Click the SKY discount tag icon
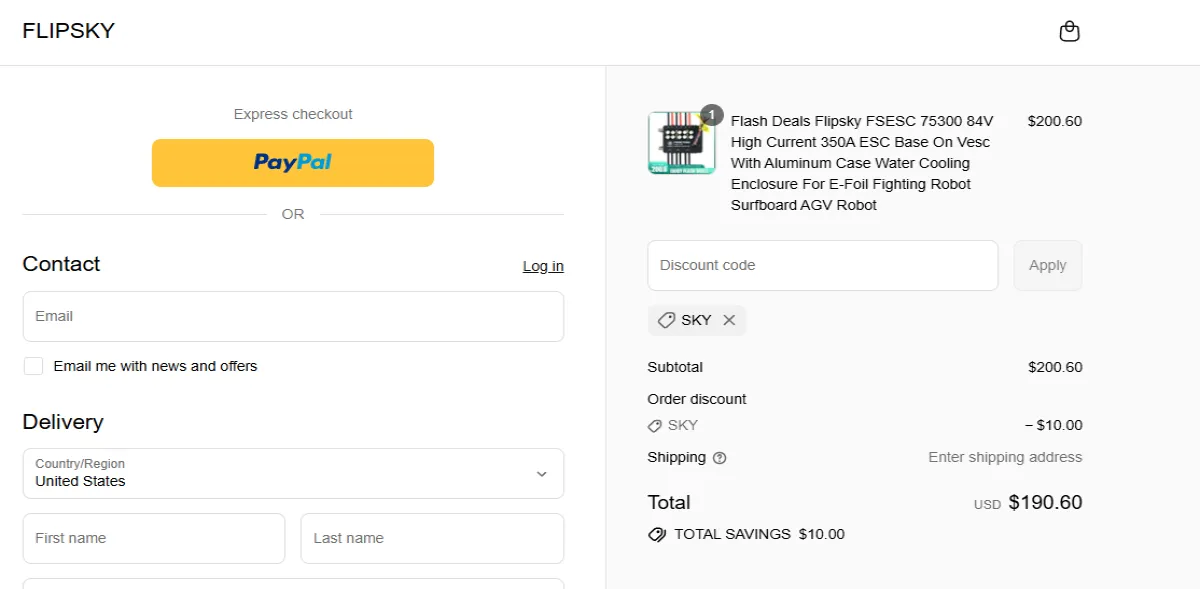This screenshot has width=1200, height=589. pyautogui.click(x=667, y=320)
